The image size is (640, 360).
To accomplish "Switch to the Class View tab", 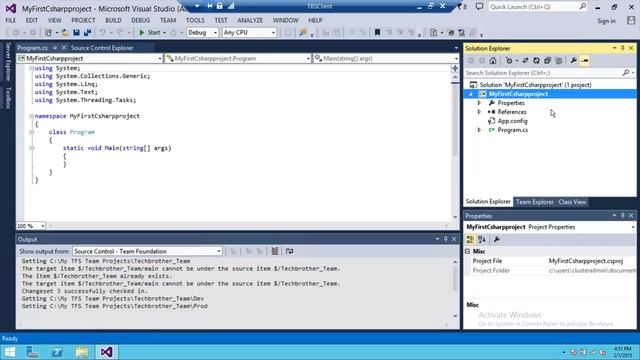I will coord(572,202).
